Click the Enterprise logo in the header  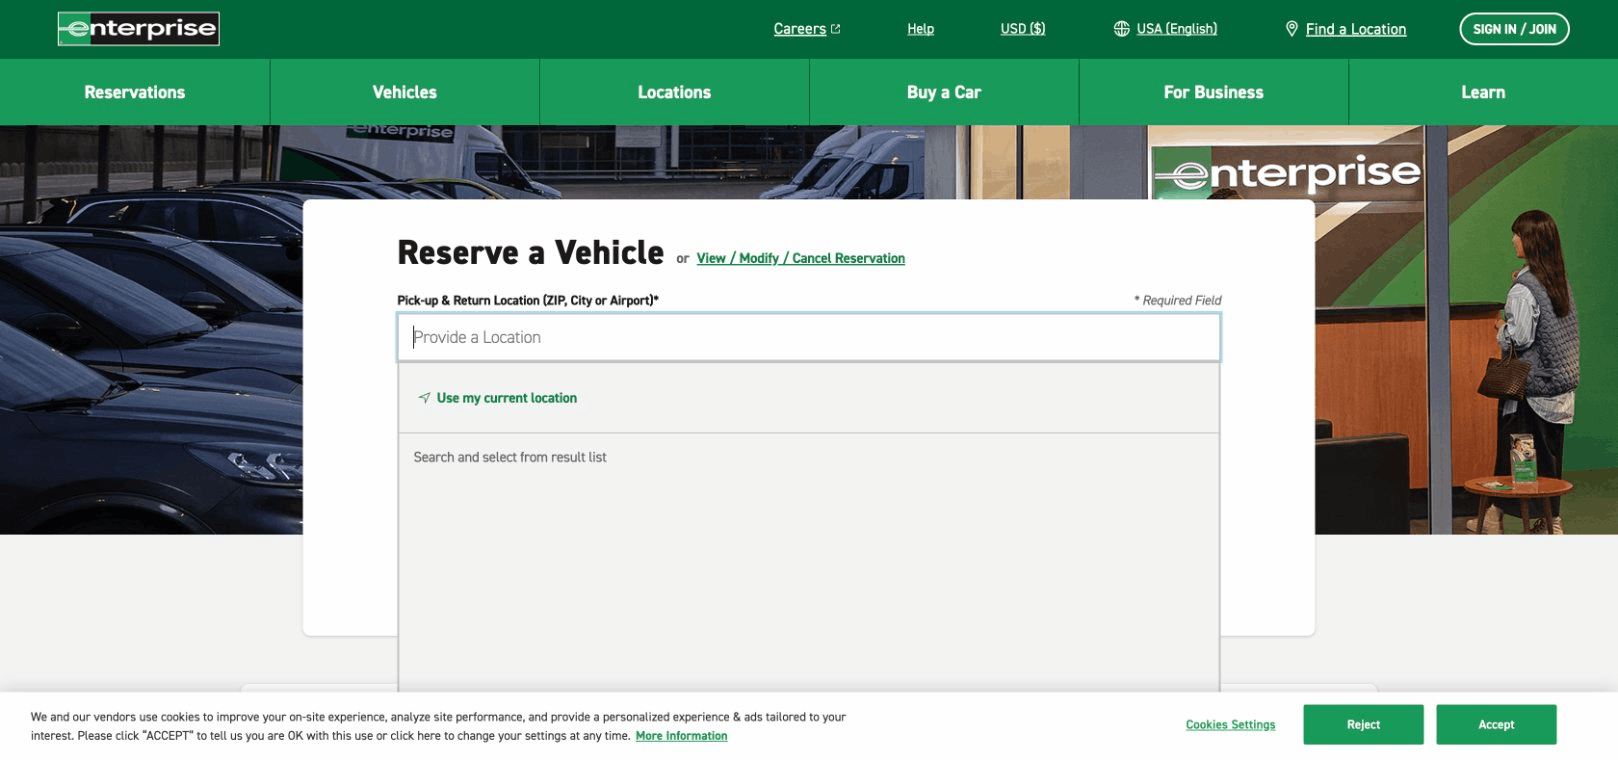138,29
